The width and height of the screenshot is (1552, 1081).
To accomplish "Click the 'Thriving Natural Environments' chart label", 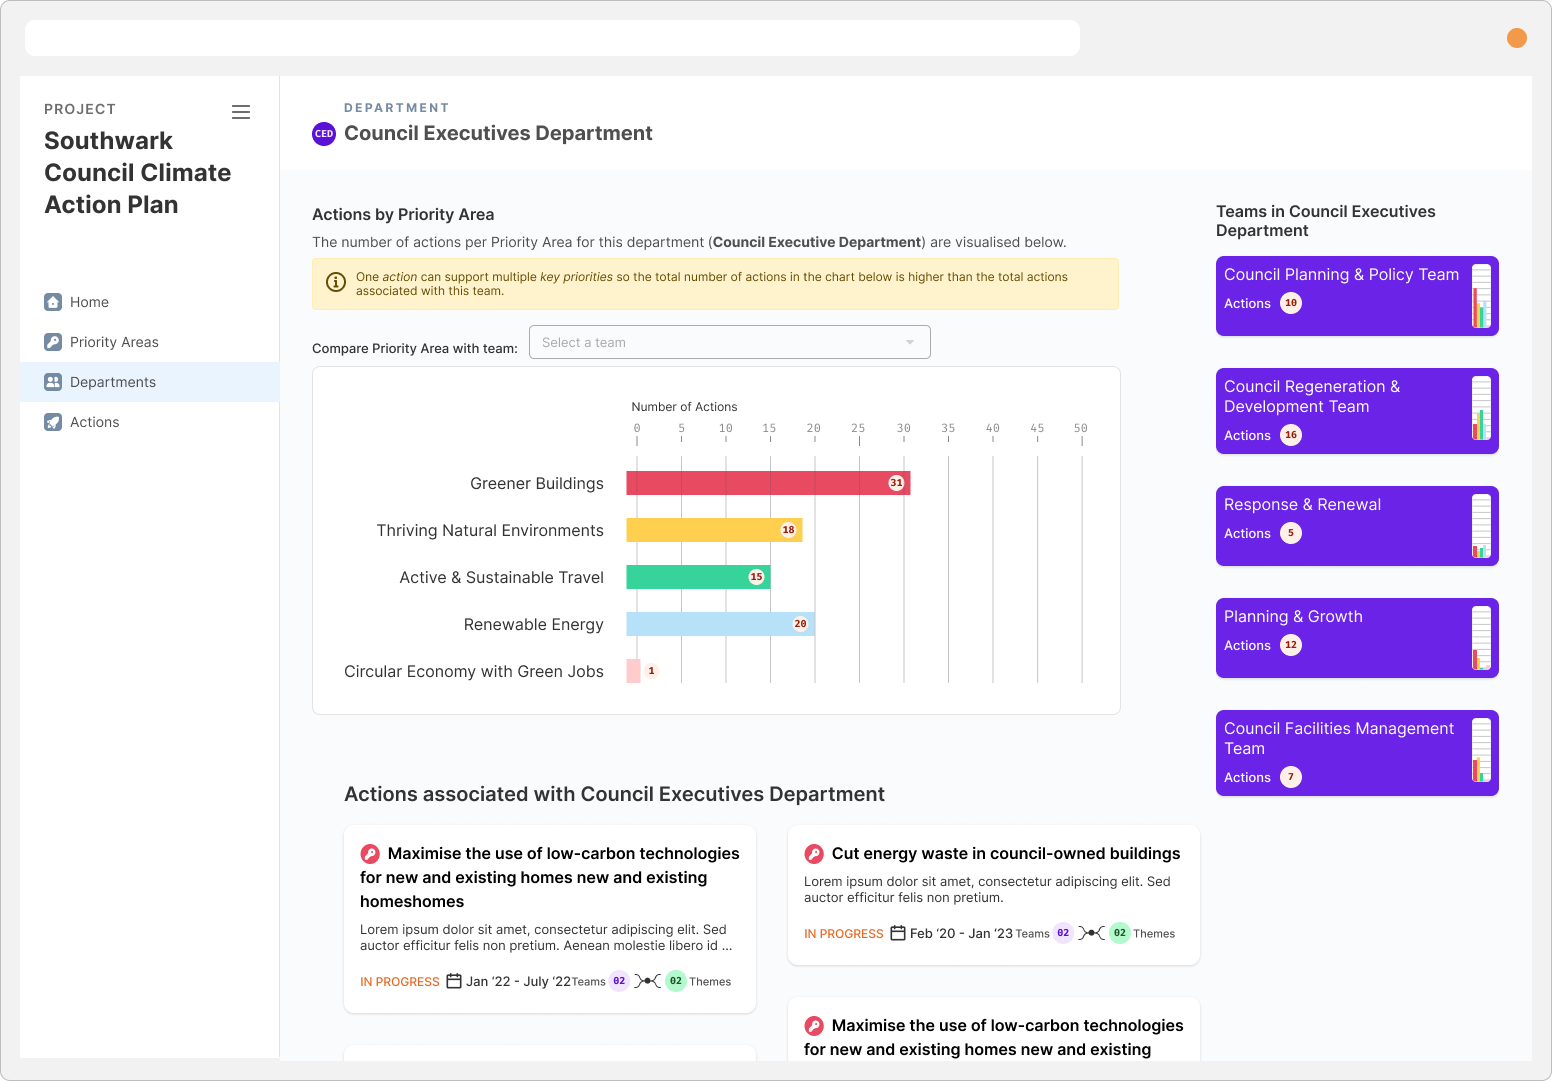I will pyautogui.click(x=490, y=531).
